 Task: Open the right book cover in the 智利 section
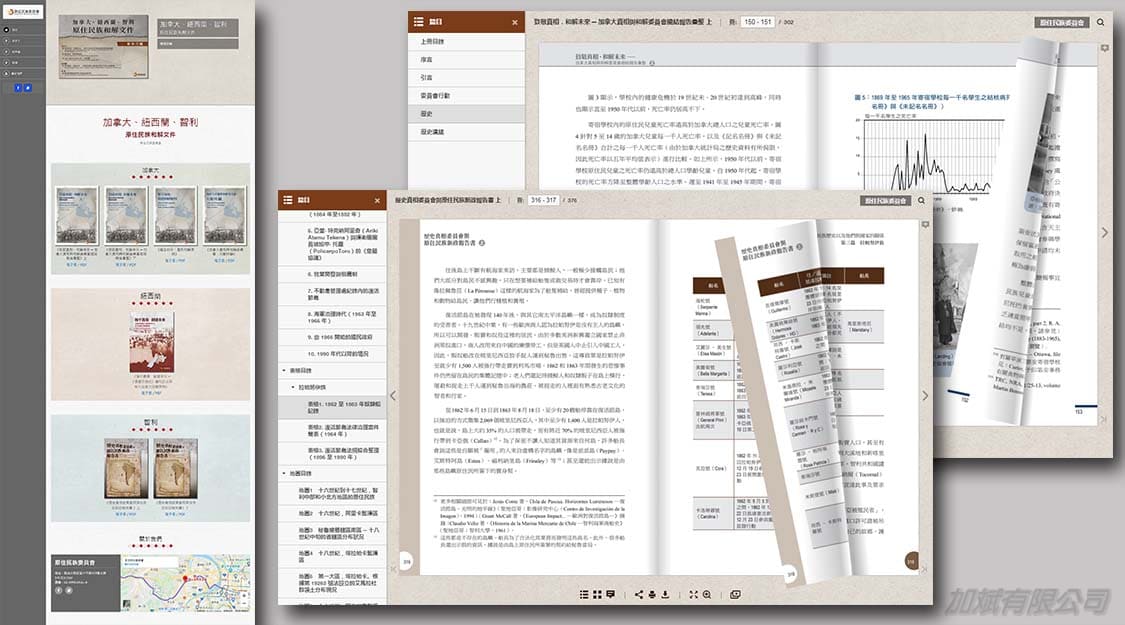tap(176, 468)
